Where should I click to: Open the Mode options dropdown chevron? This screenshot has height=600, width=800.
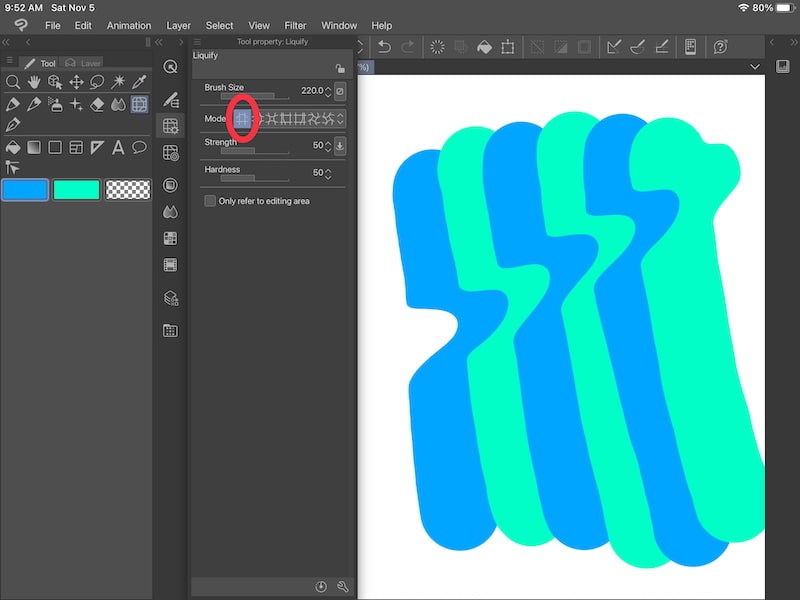pyautogui.click(x=340, y=118)
